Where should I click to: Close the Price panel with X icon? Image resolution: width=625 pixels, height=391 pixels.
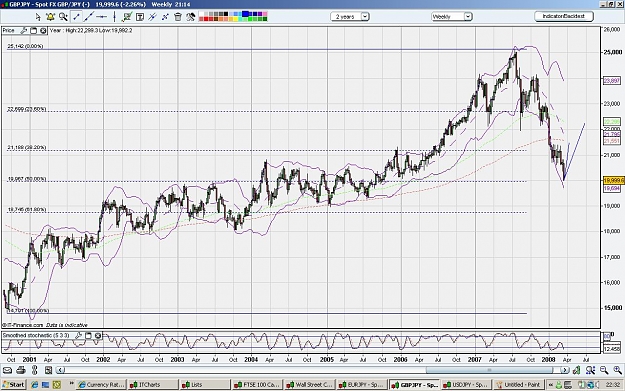click(x=43, y=30)
